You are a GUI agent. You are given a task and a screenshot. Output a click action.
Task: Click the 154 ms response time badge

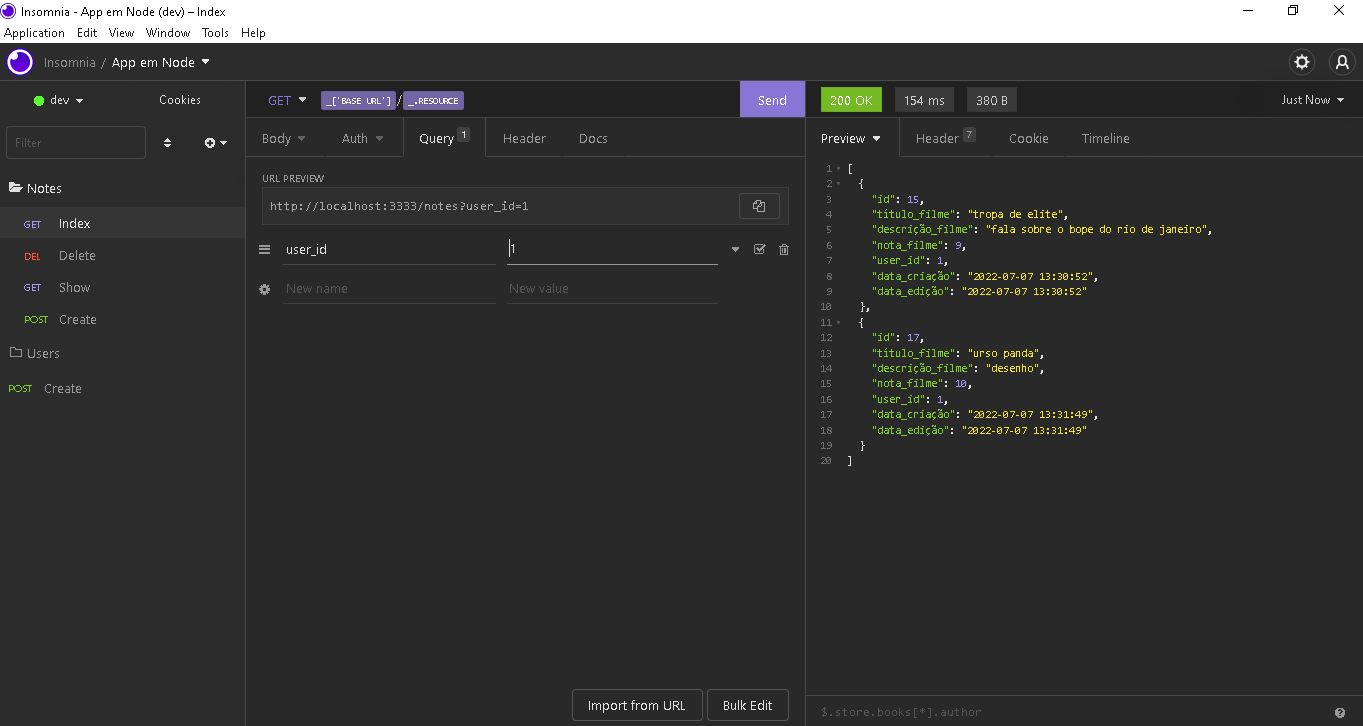point(924,100)
